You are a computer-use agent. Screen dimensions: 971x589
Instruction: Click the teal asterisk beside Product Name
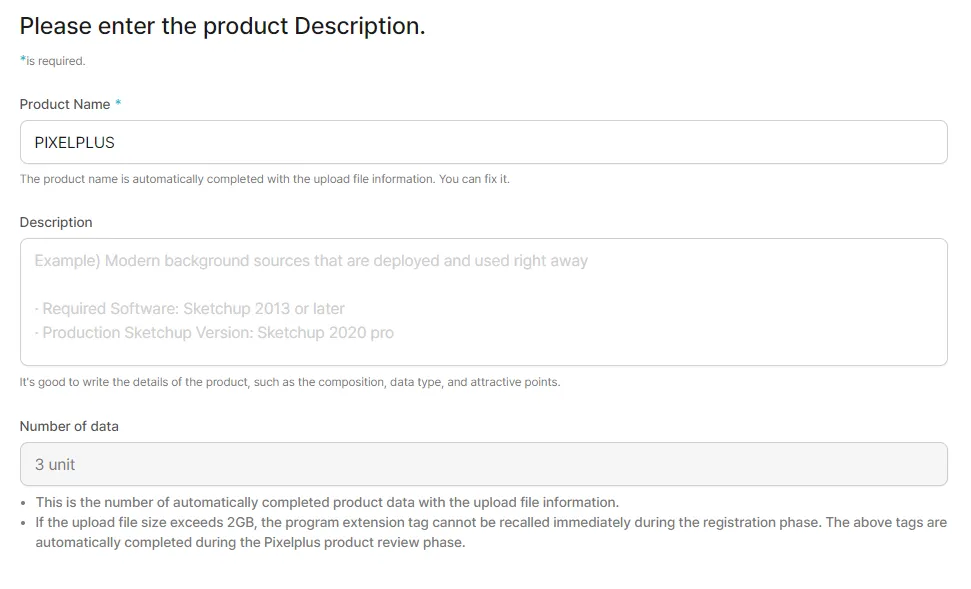[118, 104]
